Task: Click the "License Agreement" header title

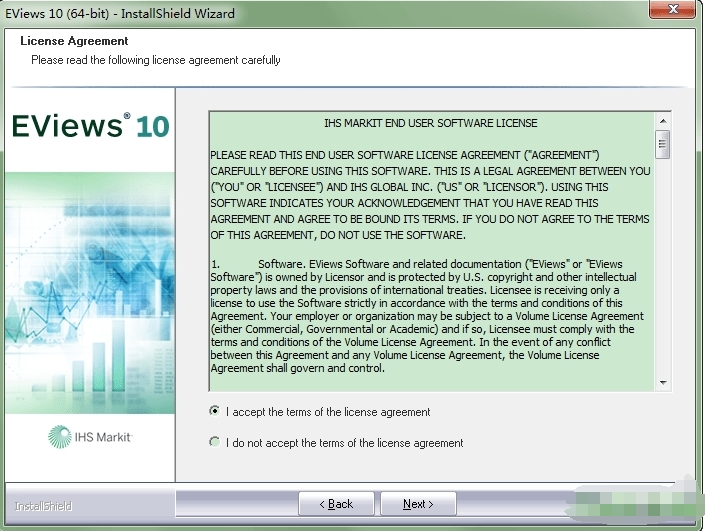Action: tap(74, 41)
